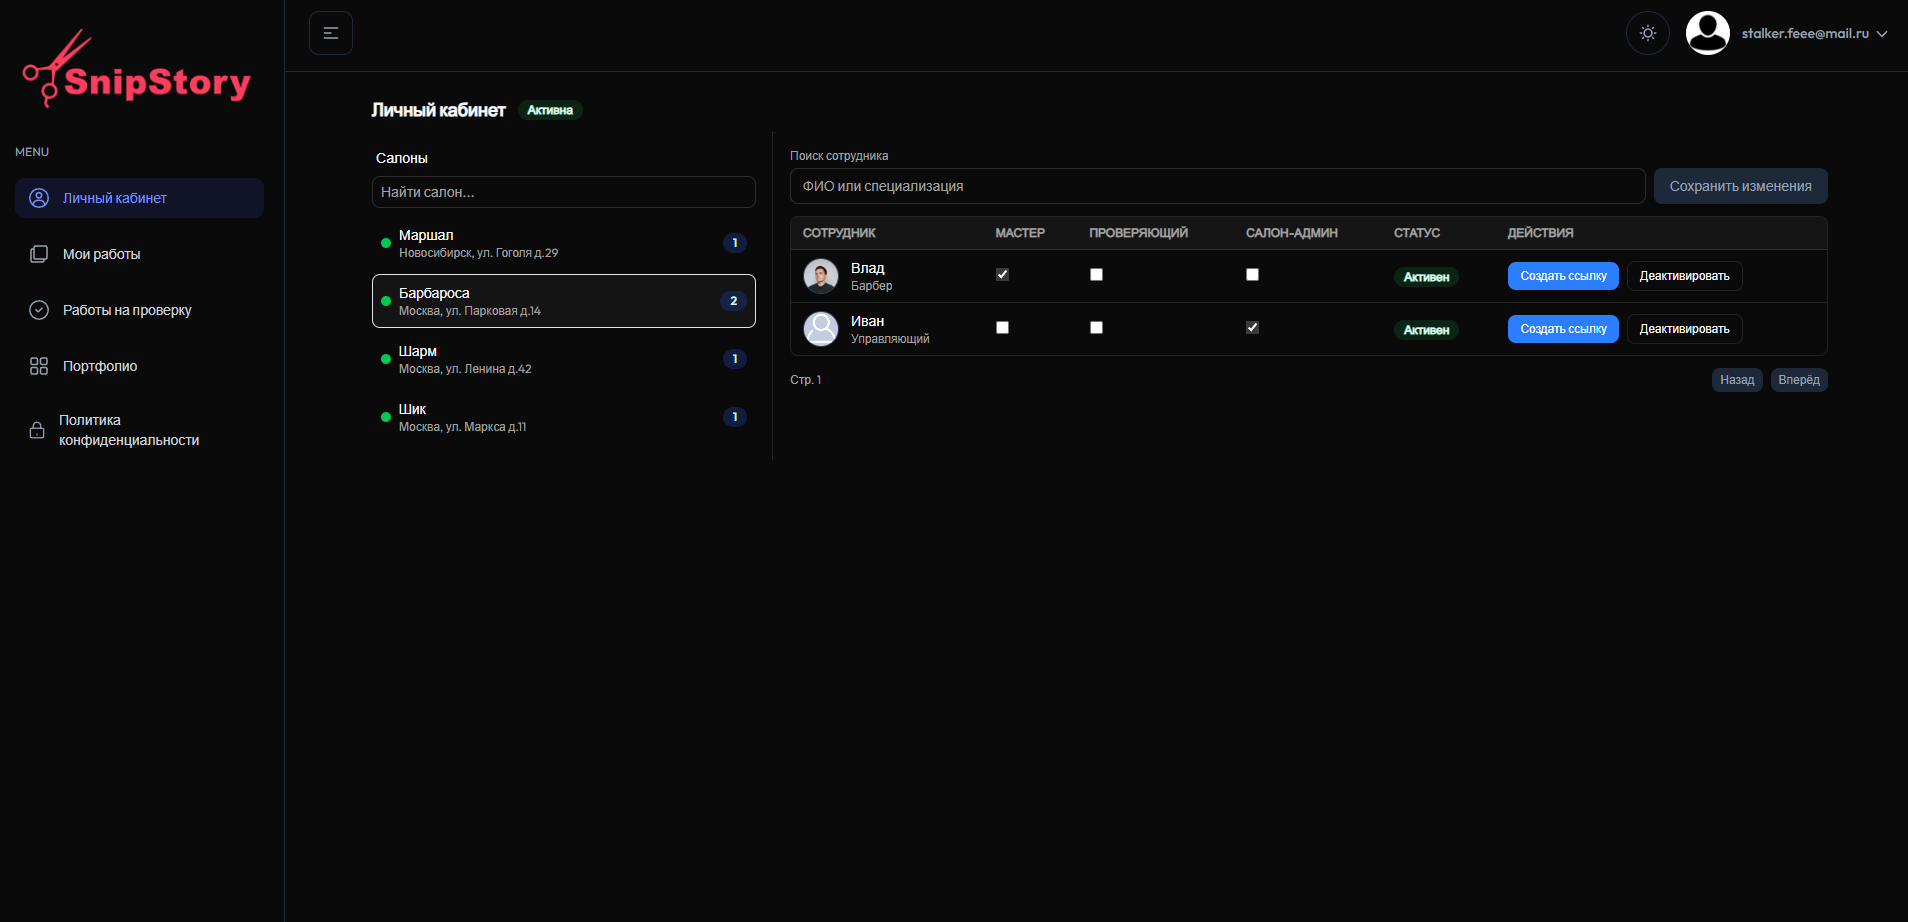Click the stalker.feee@mail.ru account email
Image resolution: width=1908 pixels, height=922 pixels.
click(1805, 34)
